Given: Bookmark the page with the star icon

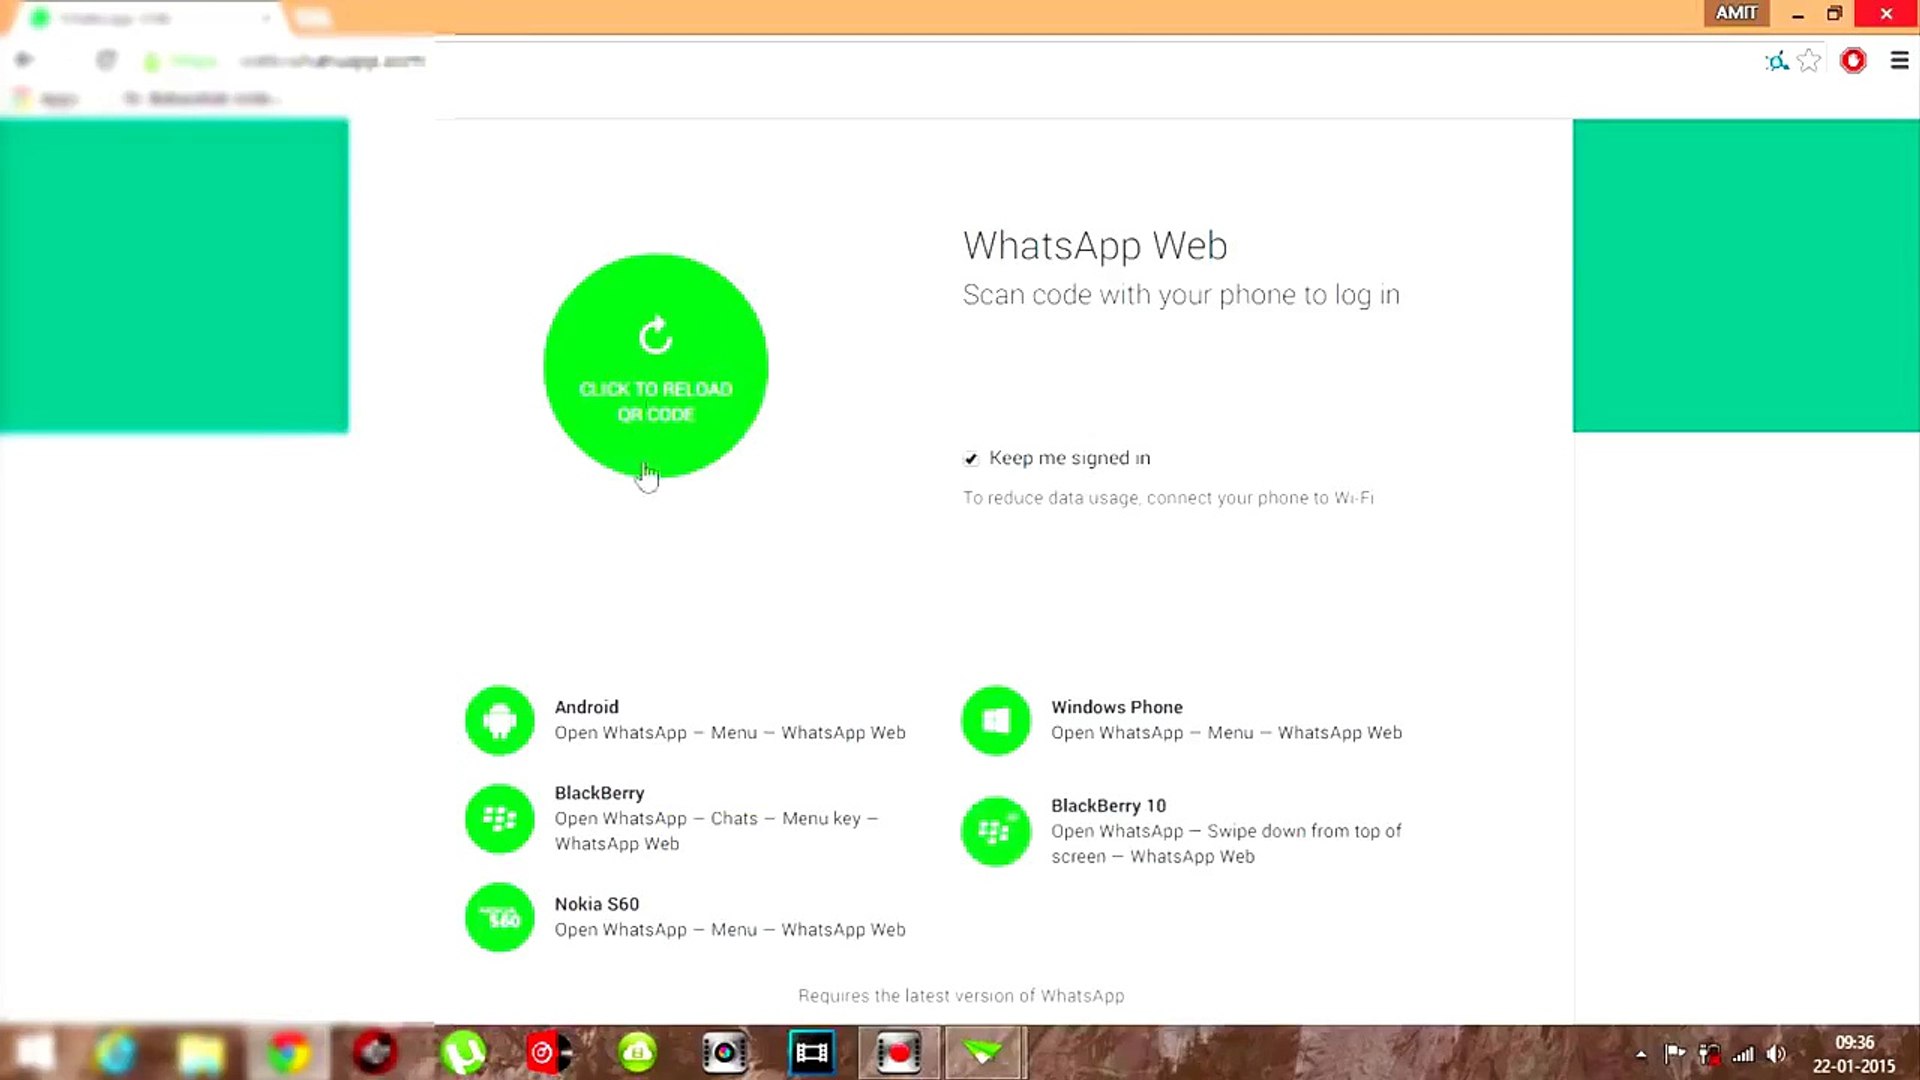Looking at the screenshot, I should coord(1809,61).
